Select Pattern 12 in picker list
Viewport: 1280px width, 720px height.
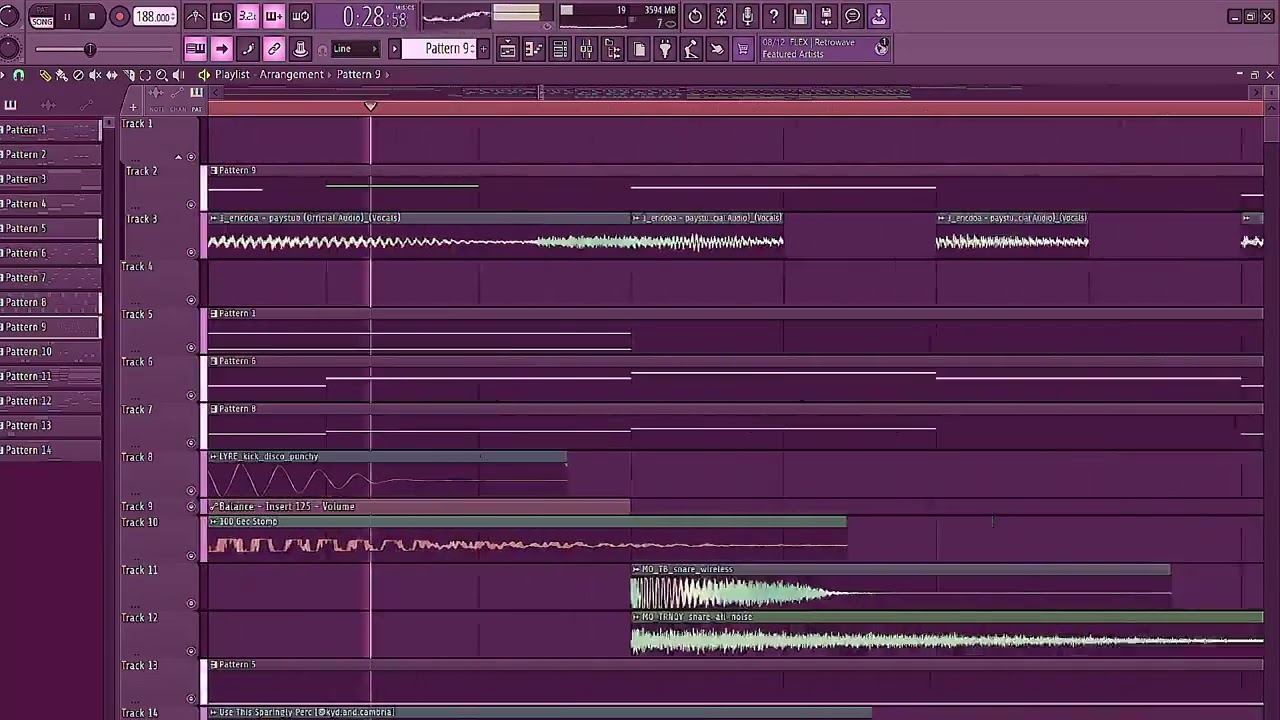pyautogui.click(x=50, y=401)
